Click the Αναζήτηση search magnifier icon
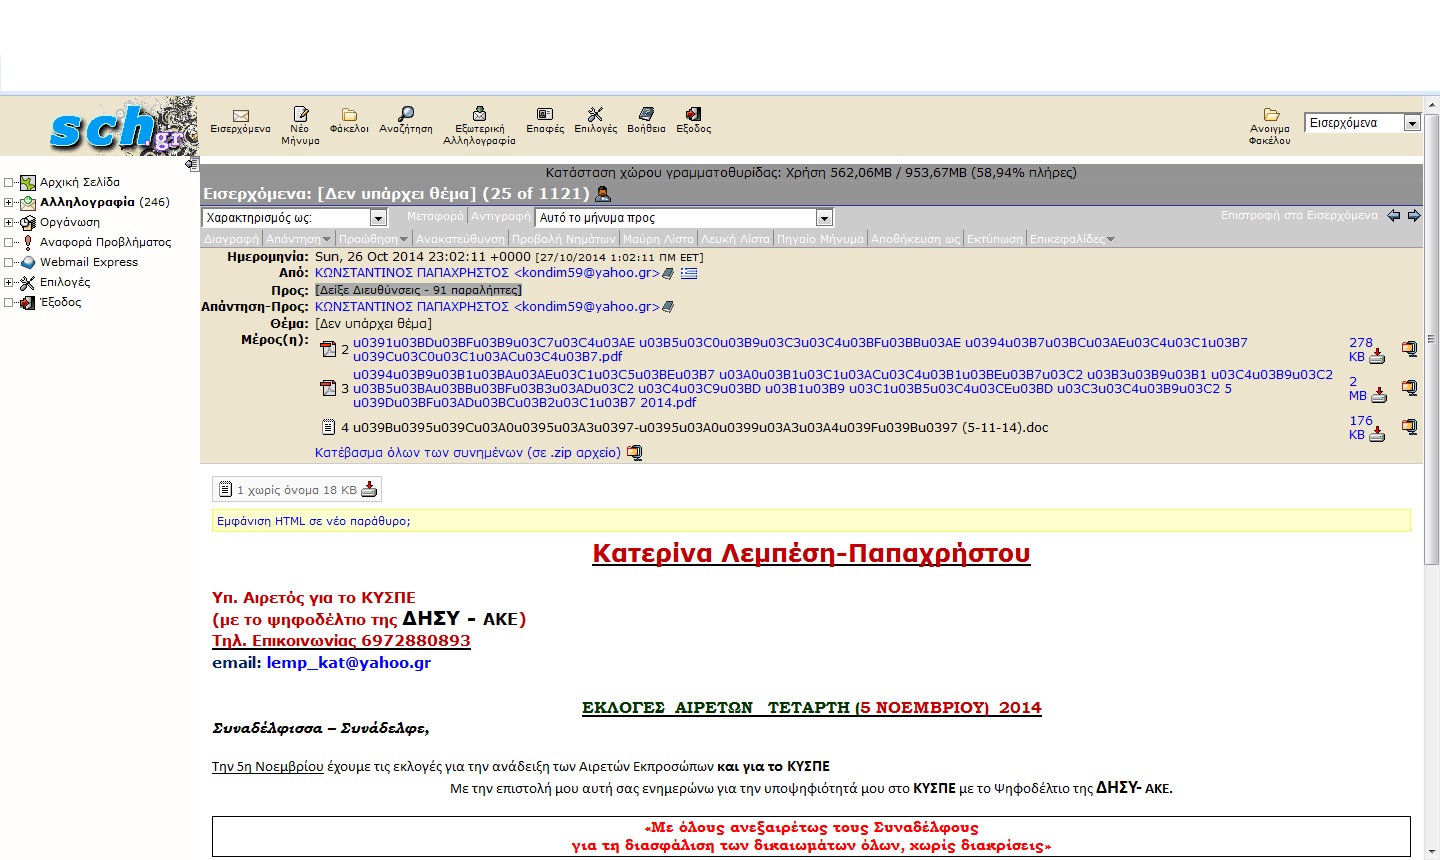The height and width of the screenshot is (860, 1440). point(406,115)
